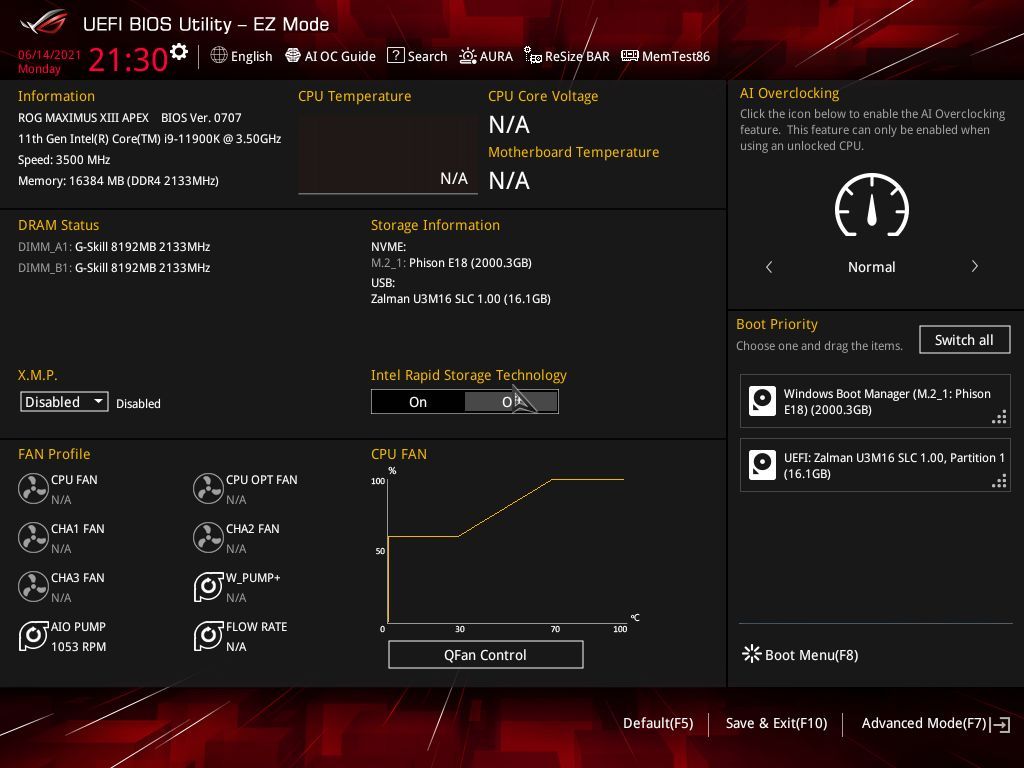Click the exit arrow icon beside Advanced Mode

click(1000, 724)
